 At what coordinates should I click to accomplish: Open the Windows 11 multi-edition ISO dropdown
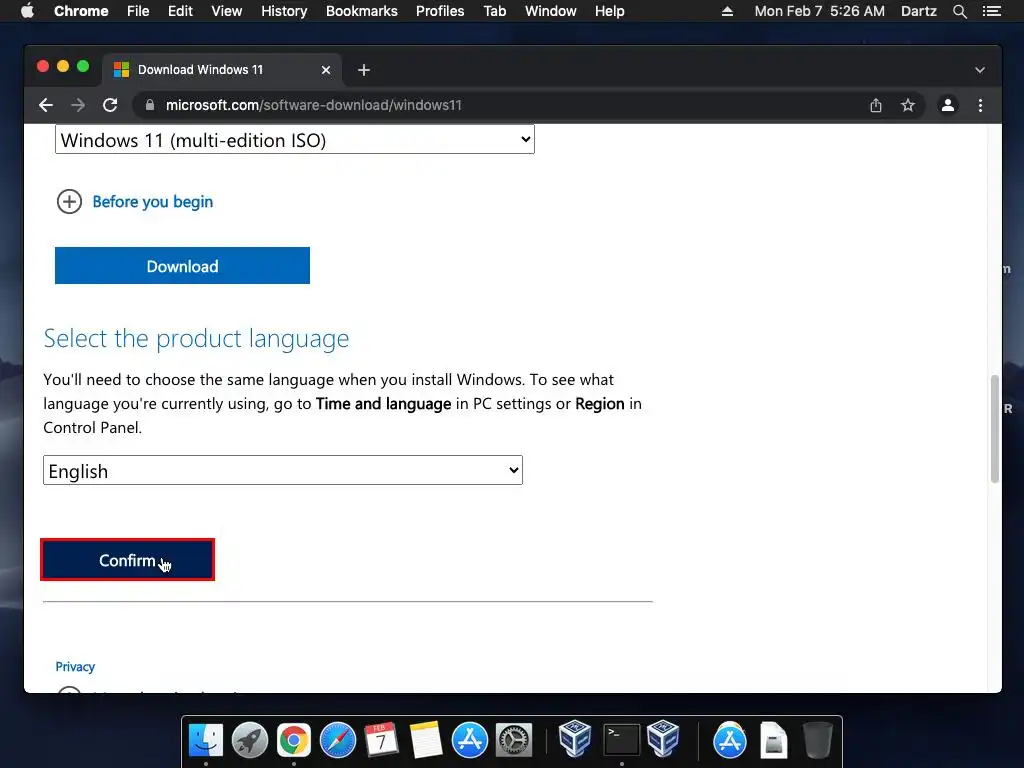(x=295, y=140)
